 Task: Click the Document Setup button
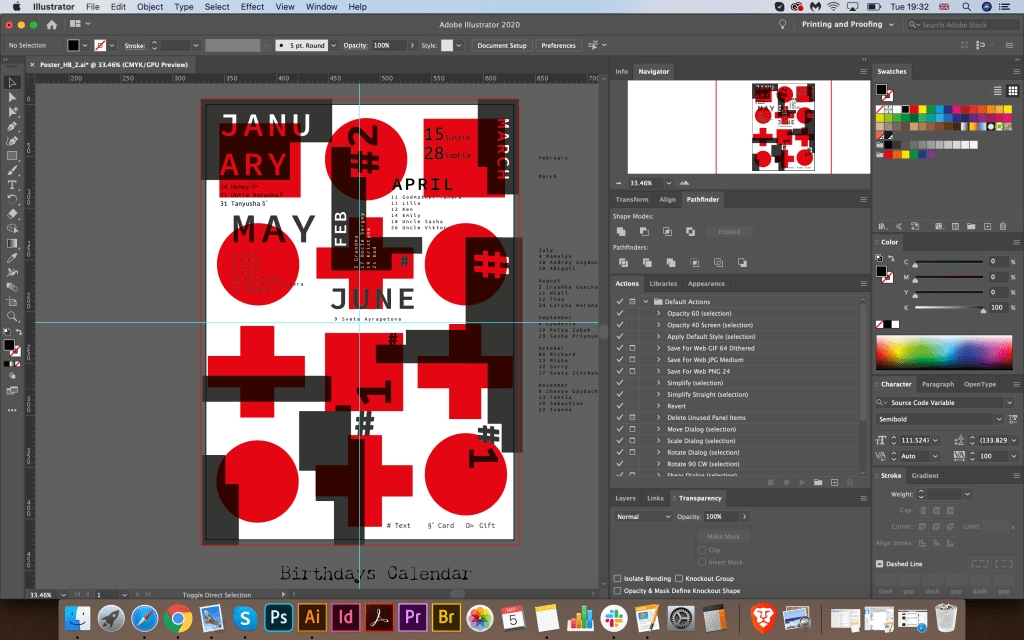[501, 45]
